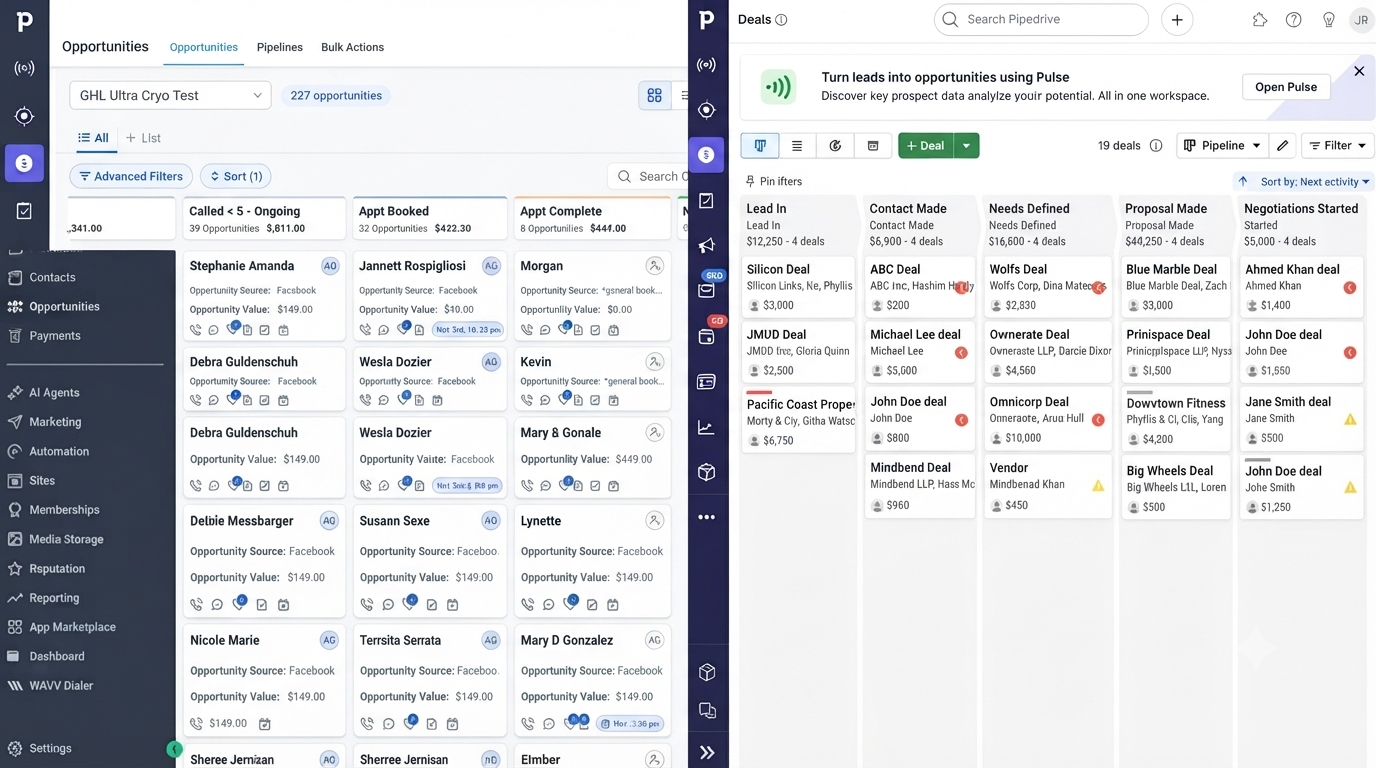The width and height of the screenshot is (1376, 768).
Task: Expand the Pipedrive sidebar with double chevron
Action: click(x=707, y=753)
